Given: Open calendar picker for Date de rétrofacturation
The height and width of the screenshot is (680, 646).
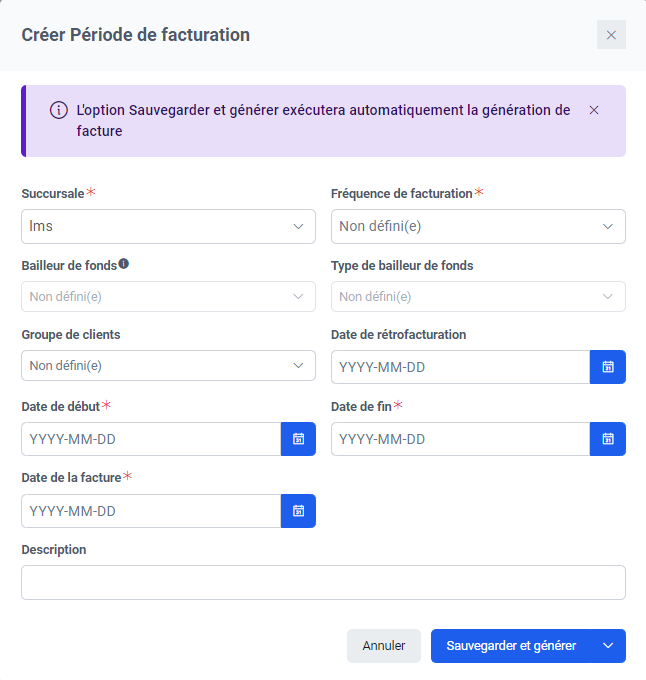Looking at the screenshot, I should [x=608, y=367].
